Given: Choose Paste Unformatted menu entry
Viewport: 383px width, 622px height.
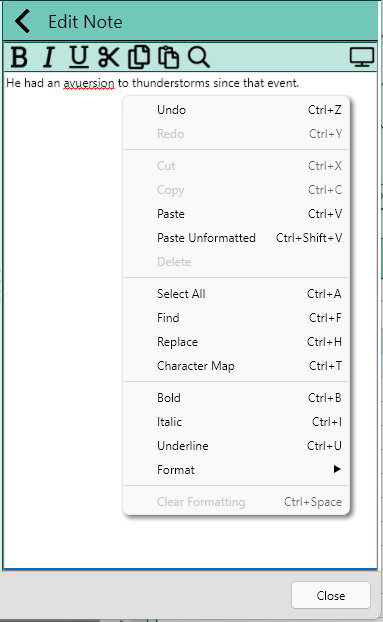Looking at the screenshot, I should pyautogui.click(x=236, y=238).
